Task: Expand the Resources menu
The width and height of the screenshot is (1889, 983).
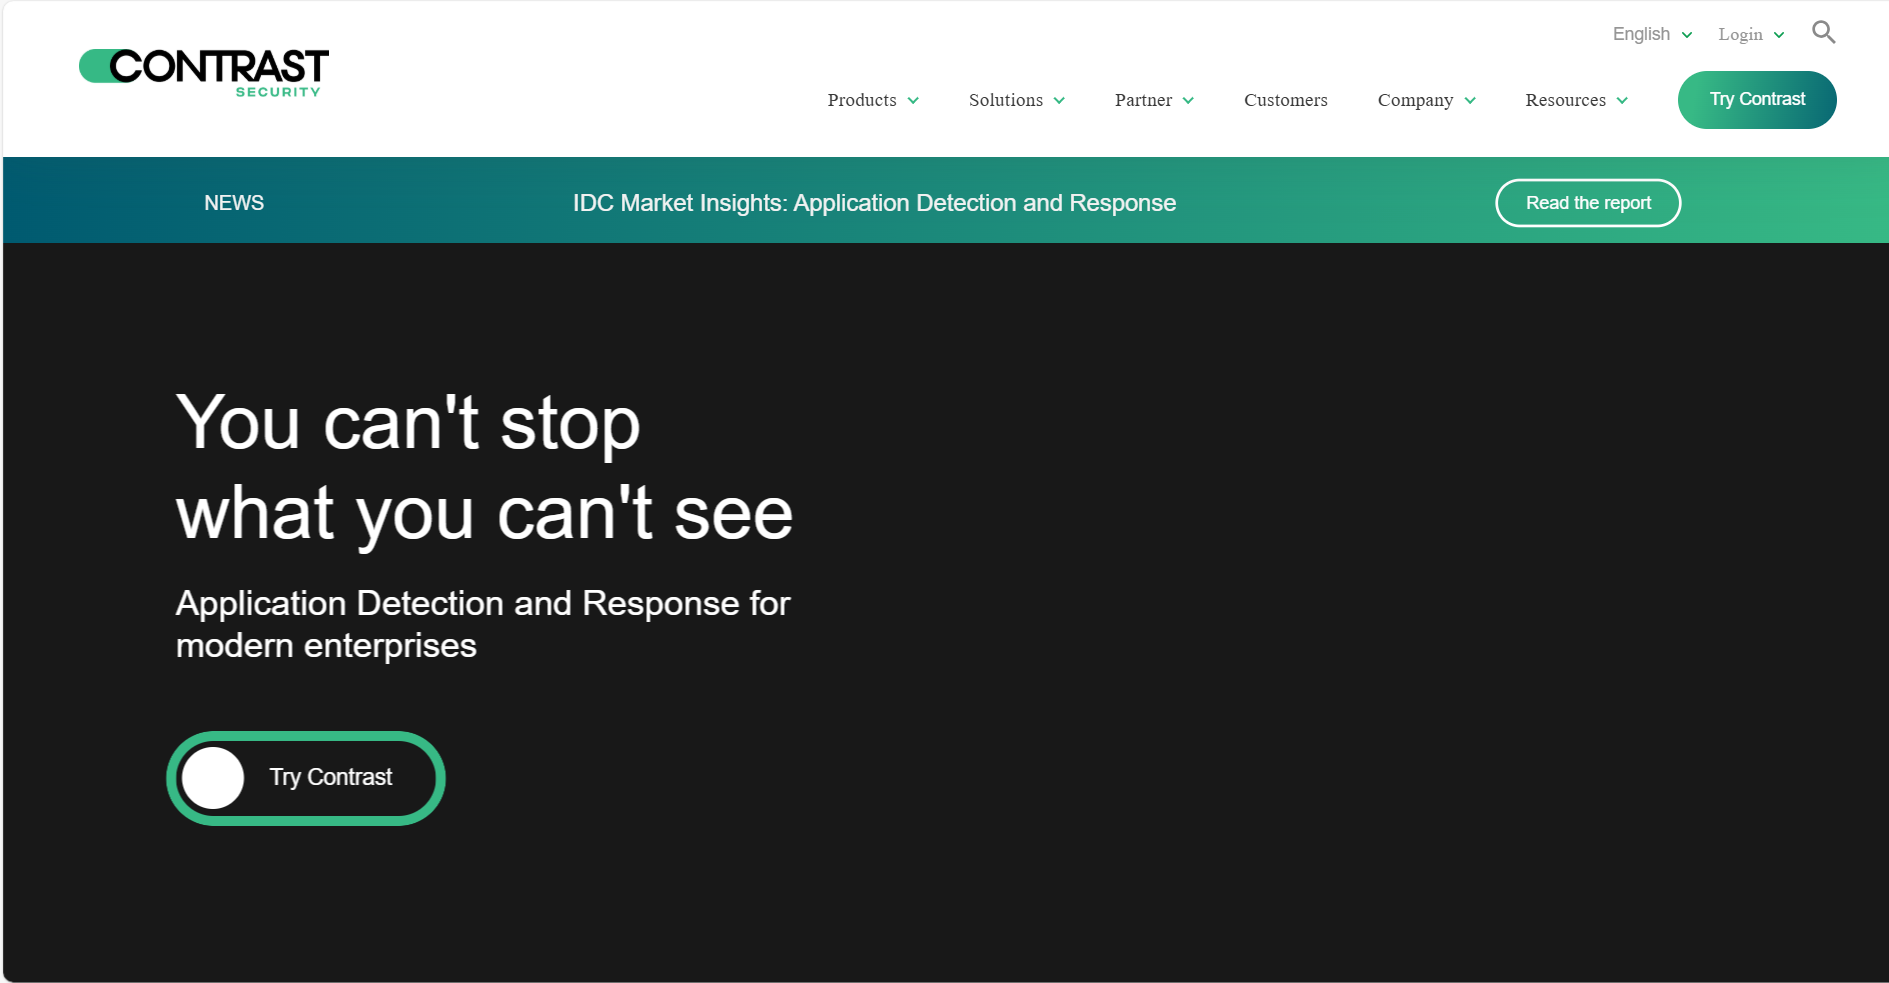Action: (1576, 100)
